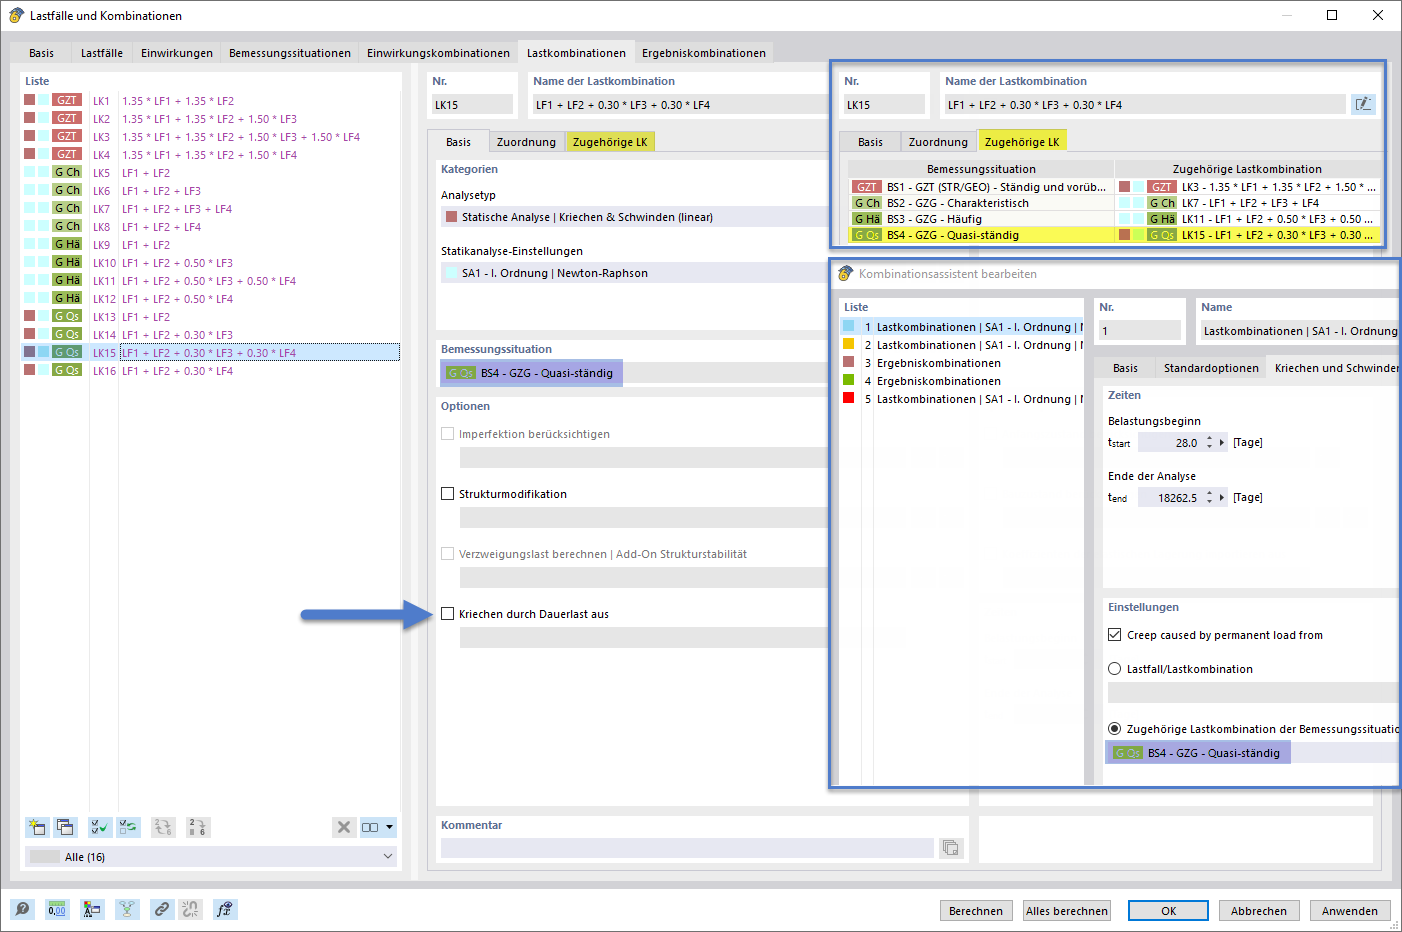Create a new load combination

click(37, 827)
